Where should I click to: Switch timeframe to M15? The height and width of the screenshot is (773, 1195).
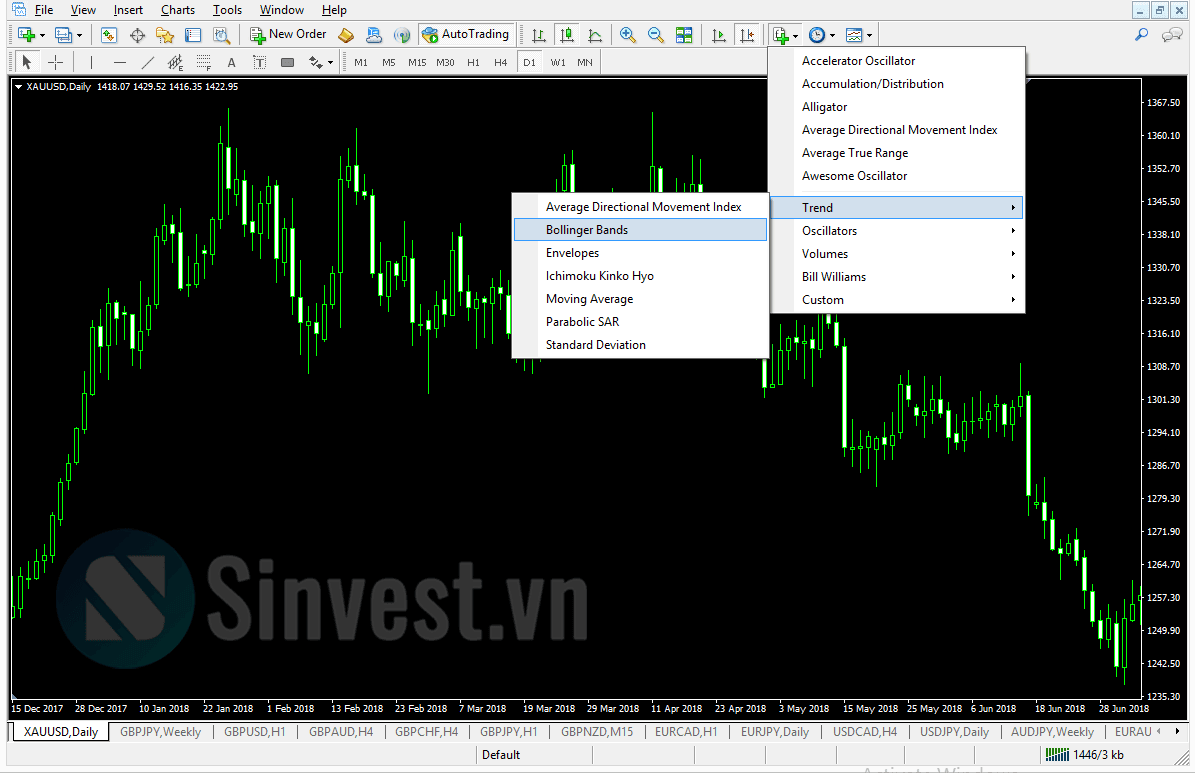pos(417,63)
